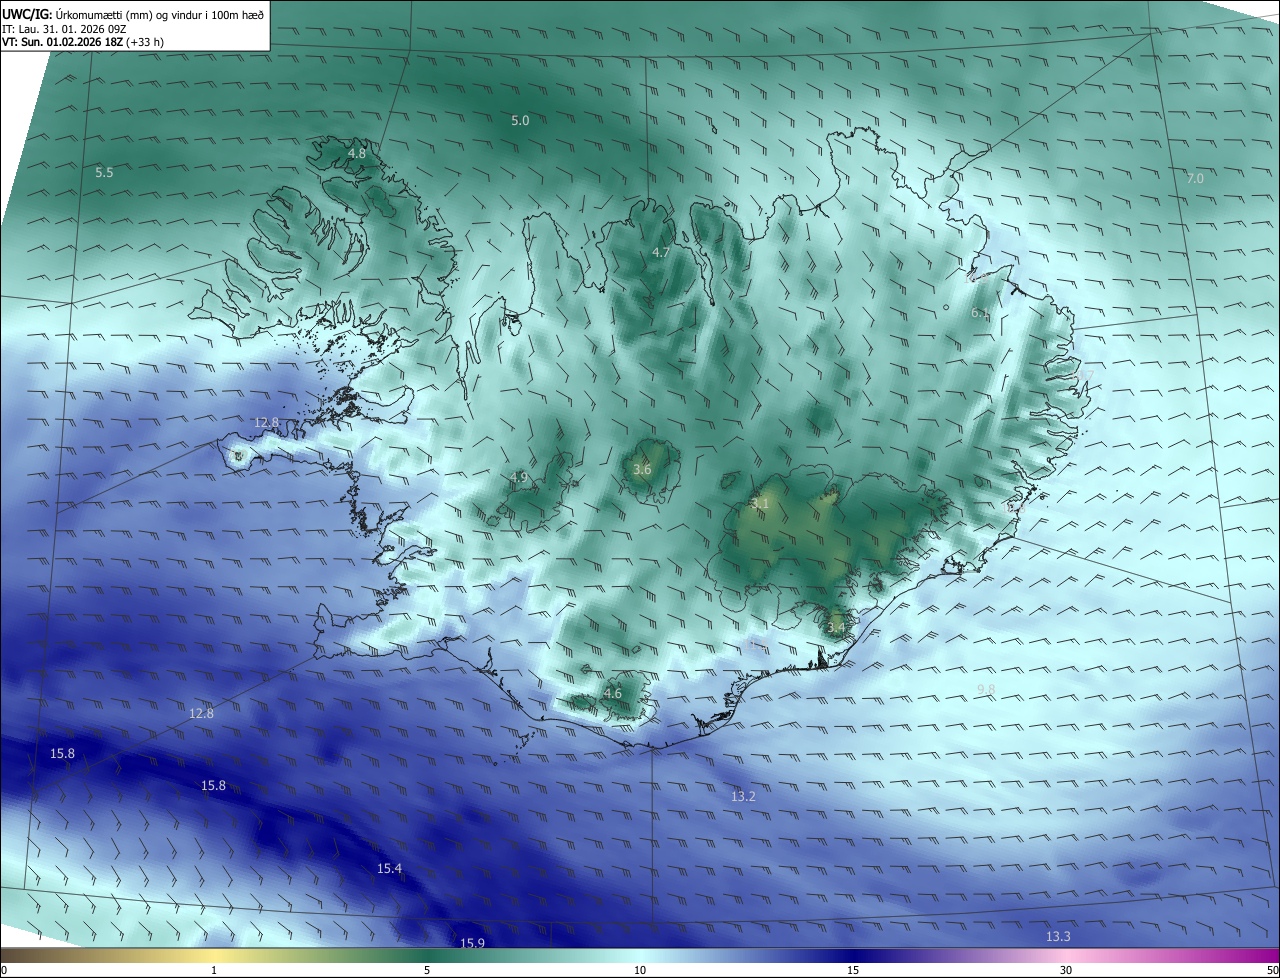Click the "5" tick label on the colour scale
This screenshot has height=978, width=1280.
pos(427,970)
